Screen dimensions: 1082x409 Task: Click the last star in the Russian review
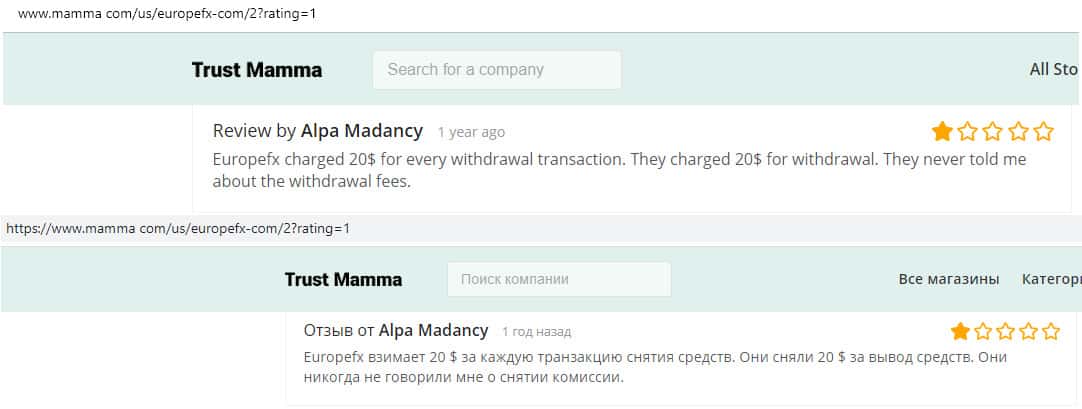(x=1051, y=331)
